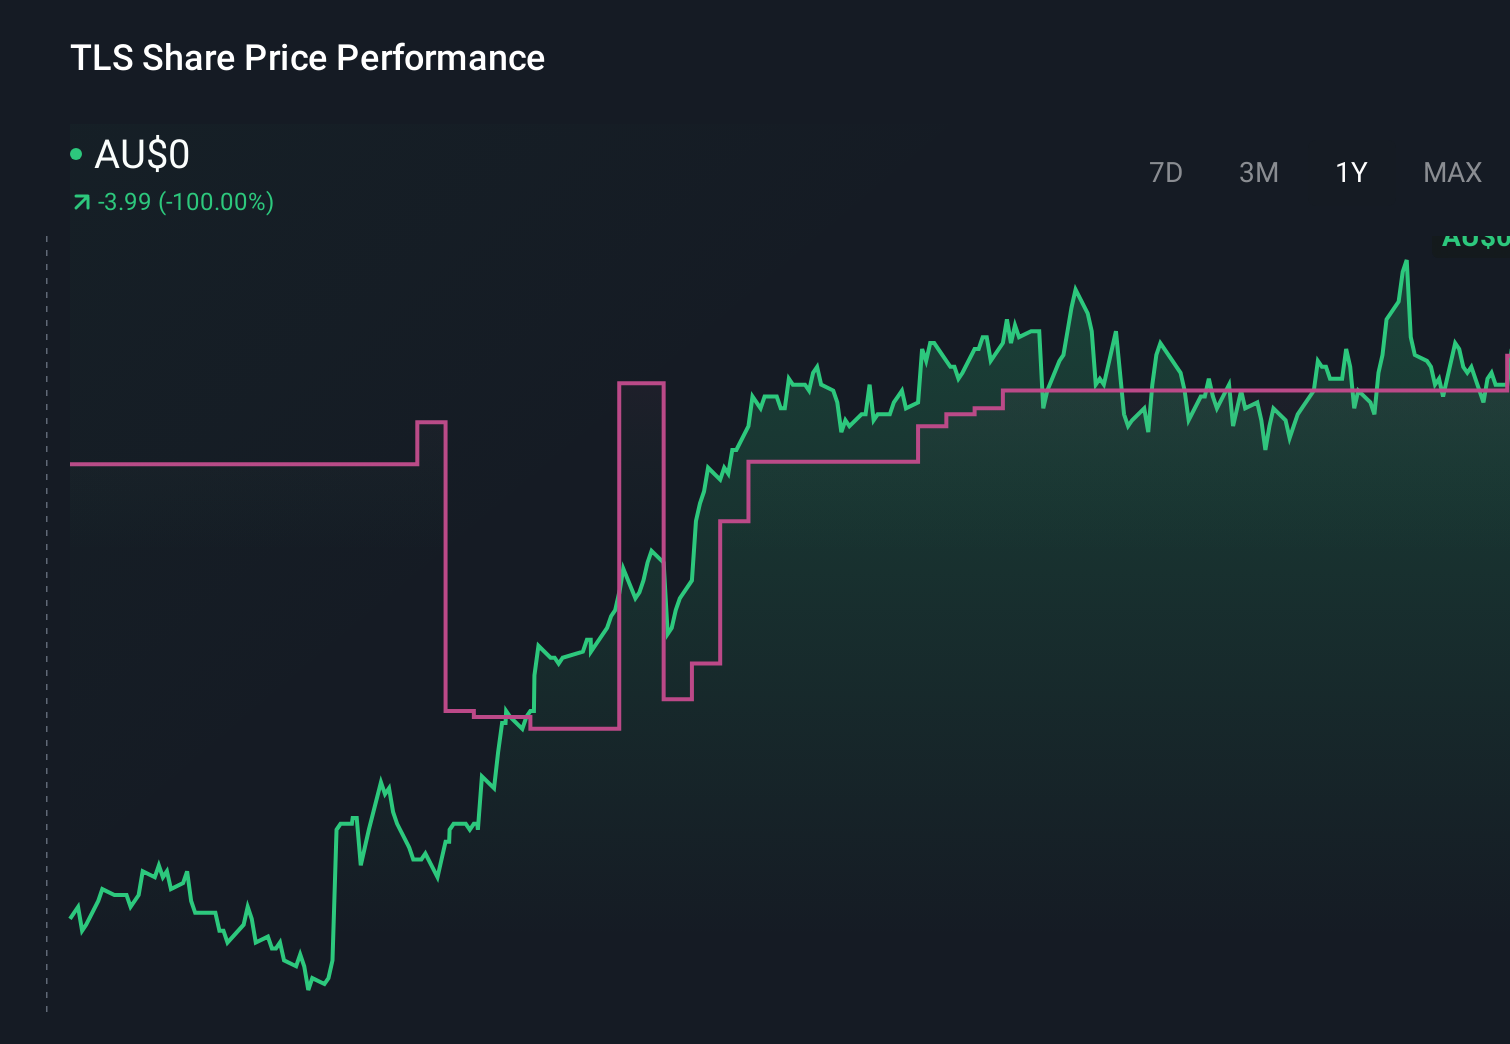The image size is (1510, 1044).
Task: Click the green price tag at chart top-right
Action: click(1475, 240)
